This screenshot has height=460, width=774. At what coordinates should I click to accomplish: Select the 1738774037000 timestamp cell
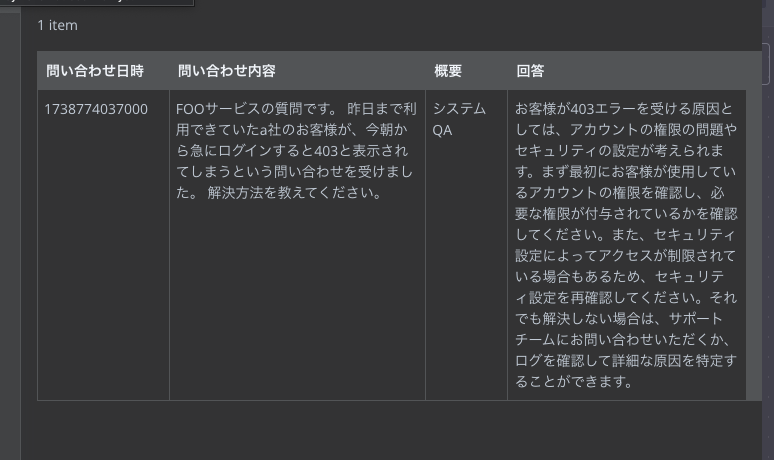104,245
